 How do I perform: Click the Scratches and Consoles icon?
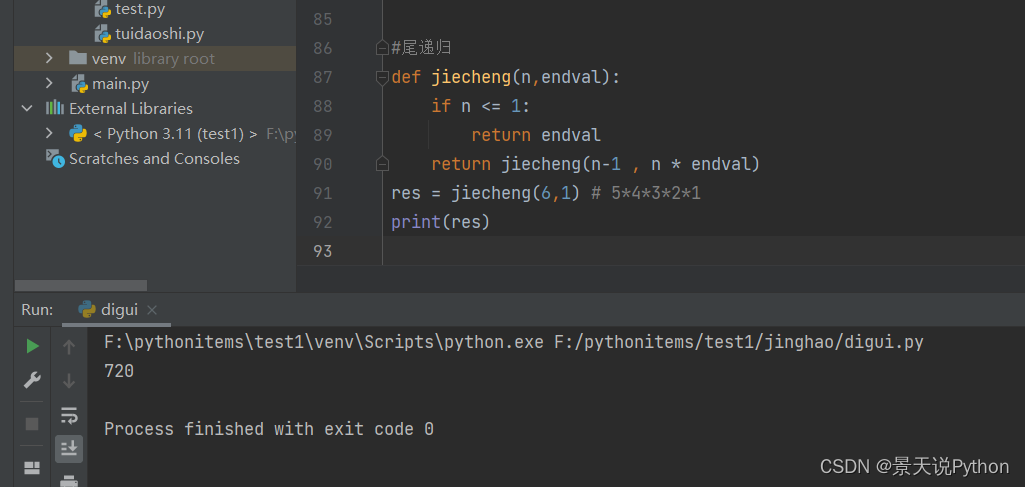[55, 158]
